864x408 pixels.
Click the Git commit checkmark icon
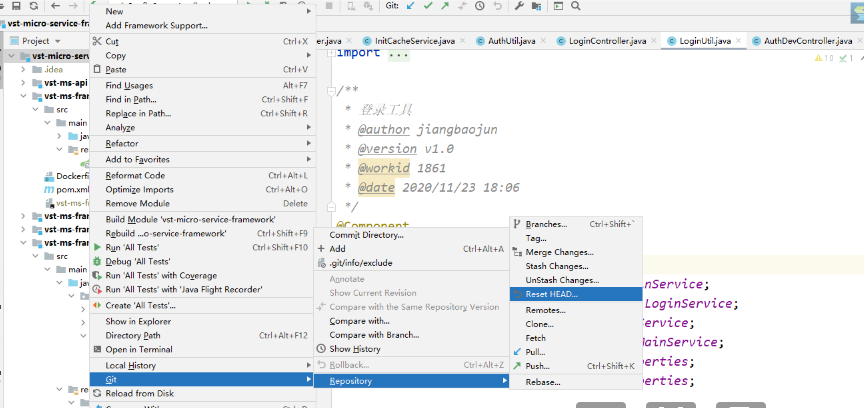click(429, 6)
